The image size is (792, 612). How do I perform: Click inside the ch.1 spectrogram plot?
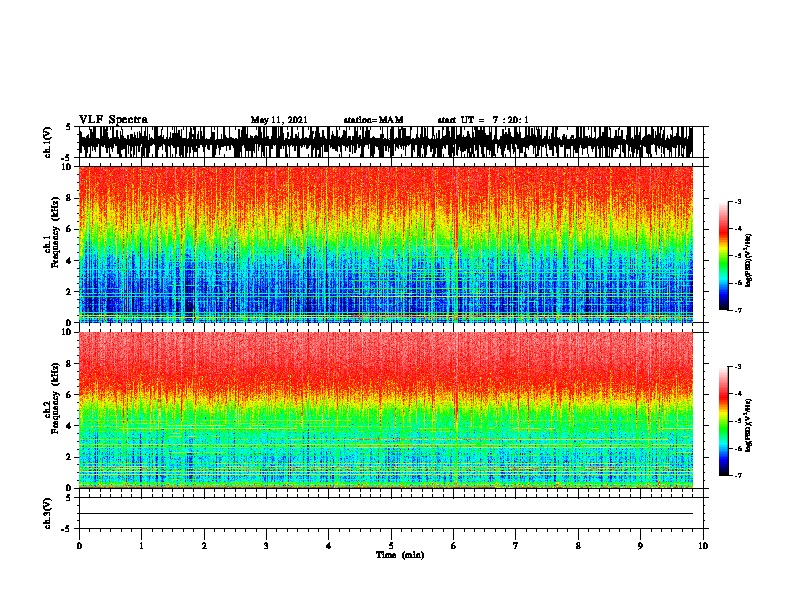[x=385, y=244]
